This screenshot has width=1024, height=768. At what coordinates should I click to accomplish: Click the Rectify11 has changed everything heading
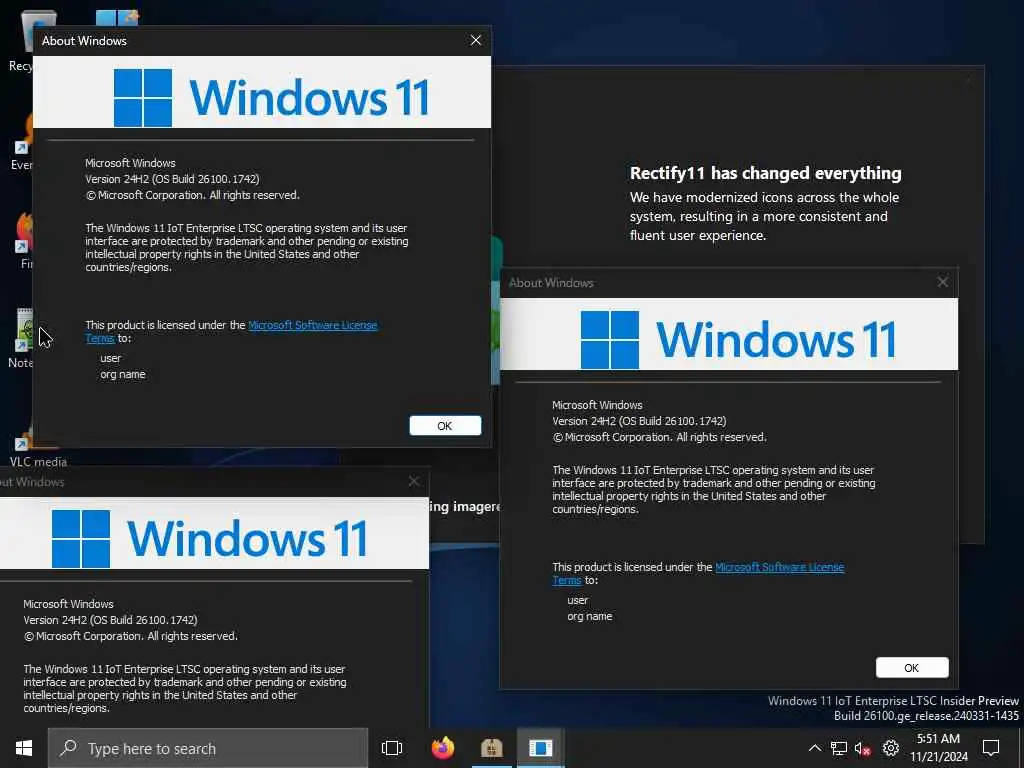(x=765, y=173)
